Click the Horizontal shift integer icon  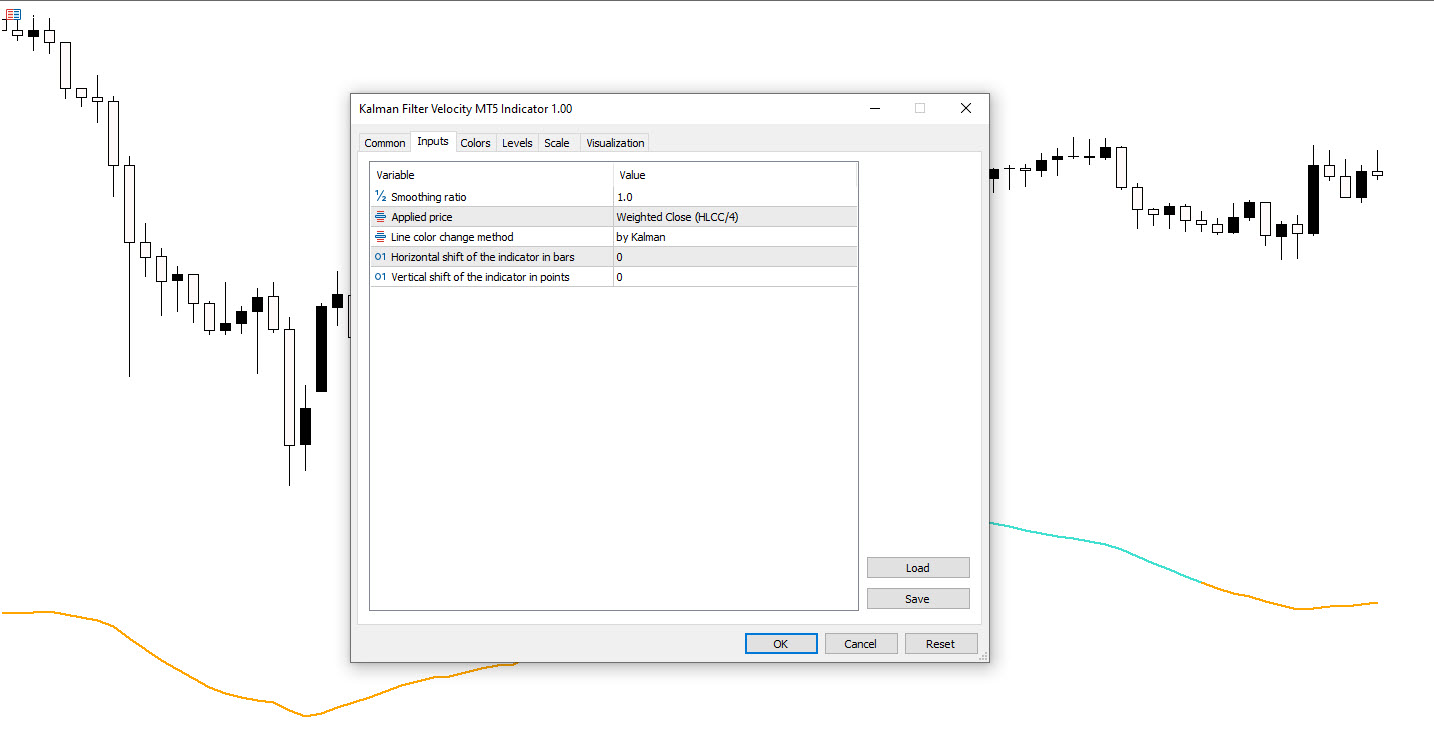(380, 257)
